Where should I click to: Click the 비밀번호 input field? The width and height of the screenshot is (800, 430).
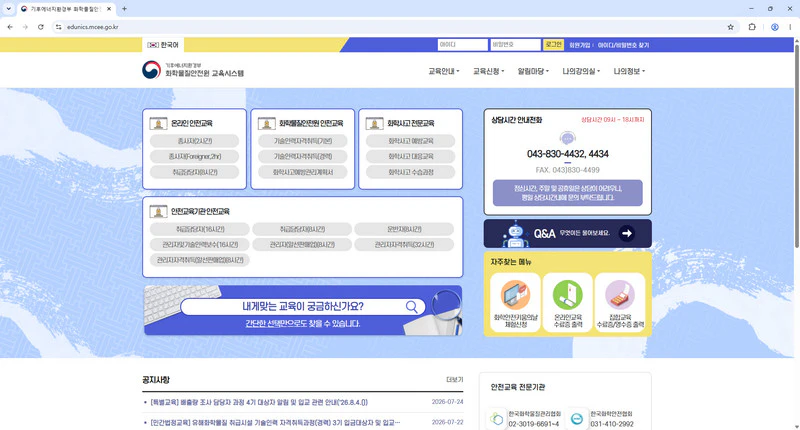pyautogui.click(x=515, y=45)
